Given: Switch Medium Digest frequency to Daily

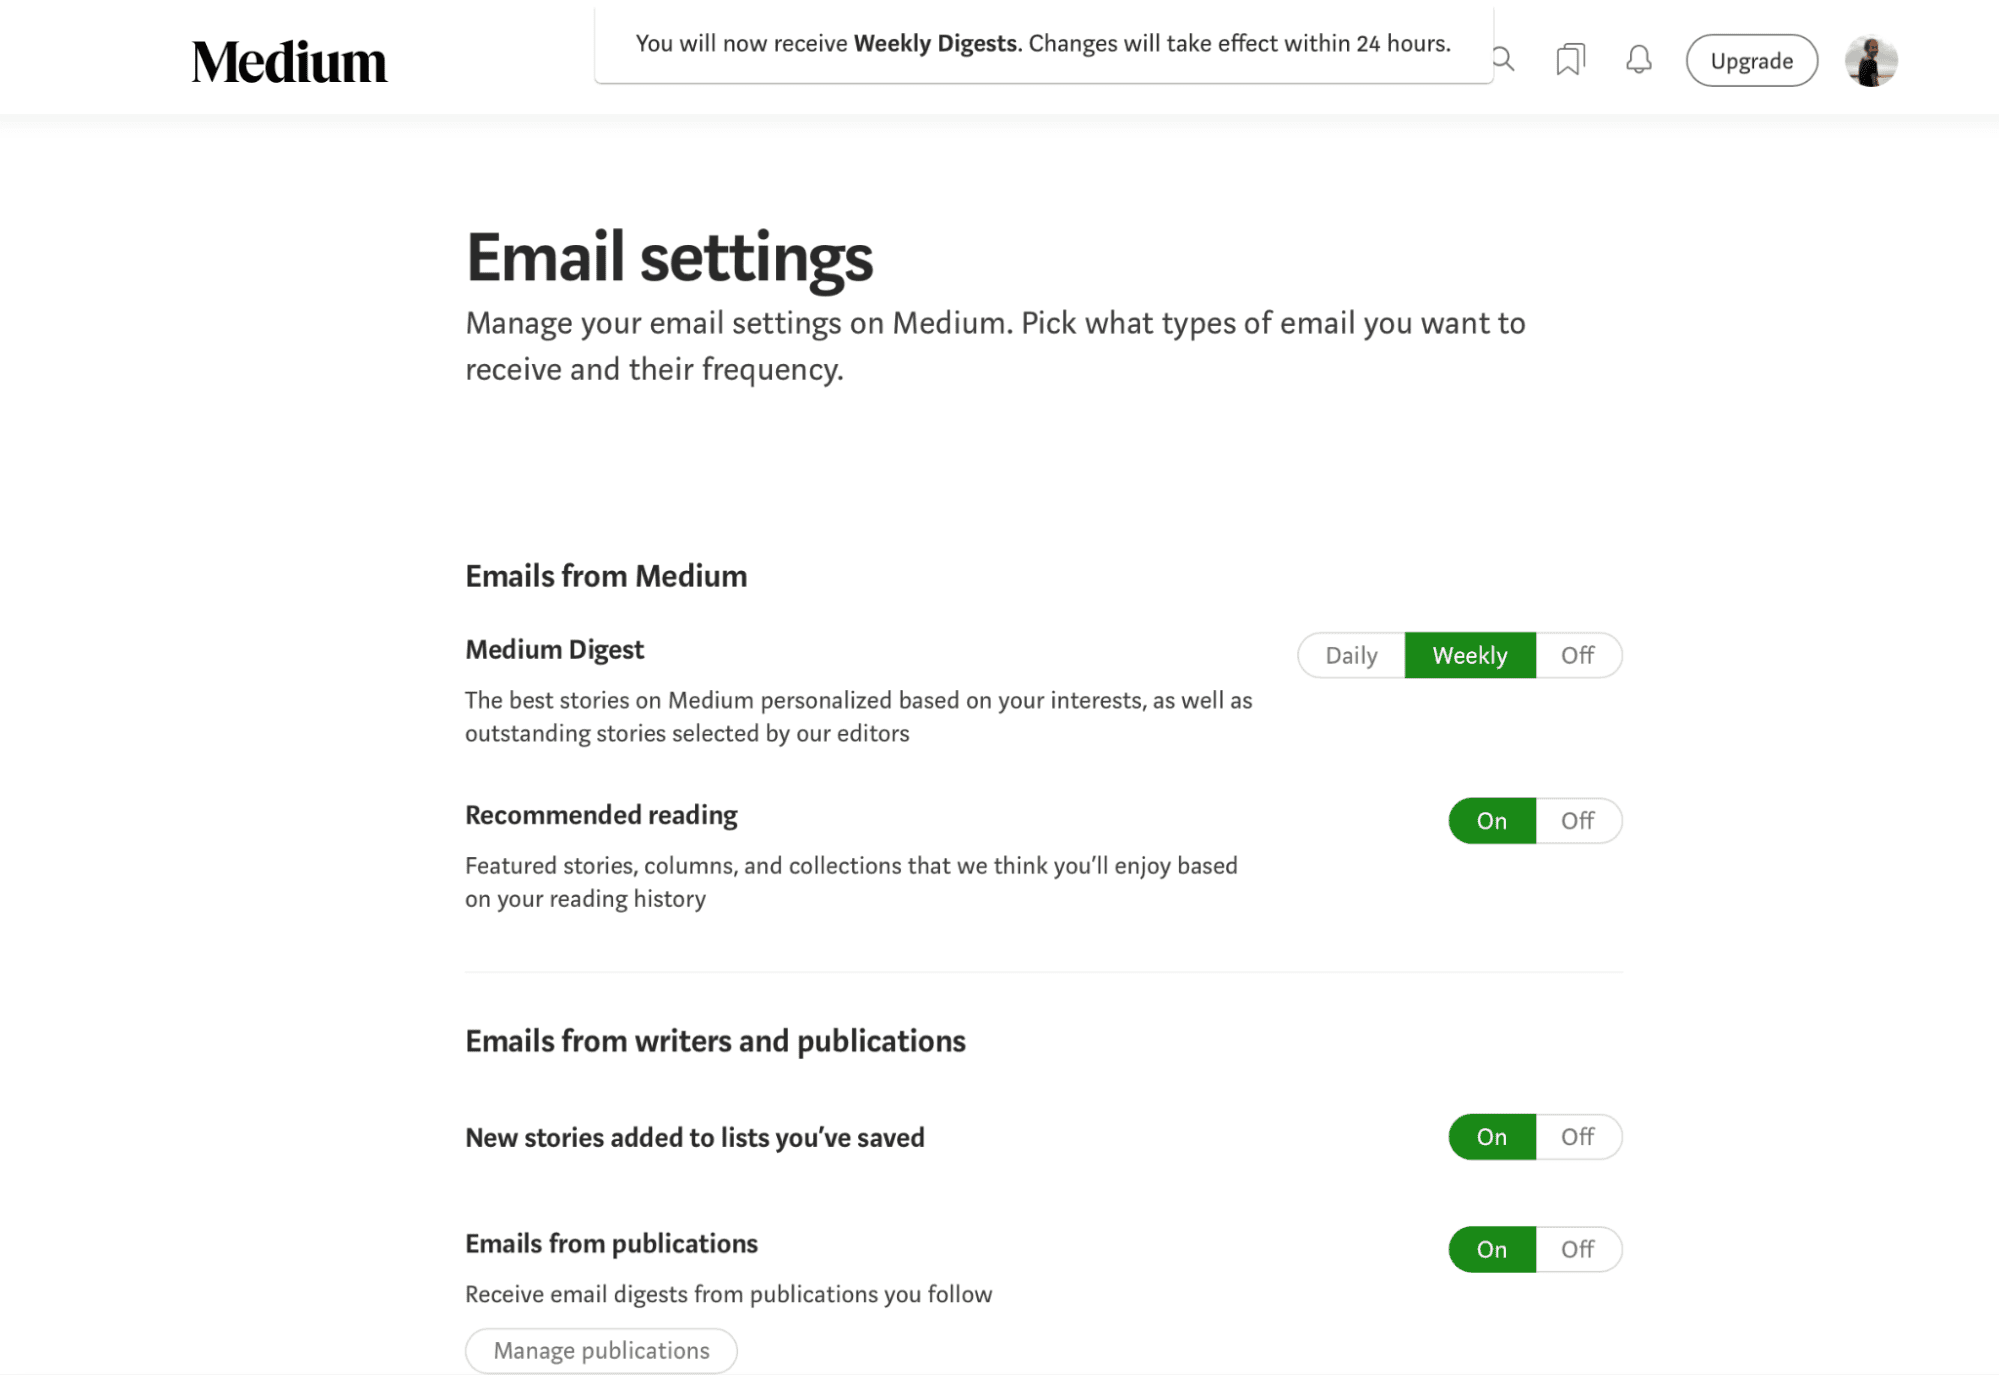Looking at the screenshot, I should [x=1350, y=655].
